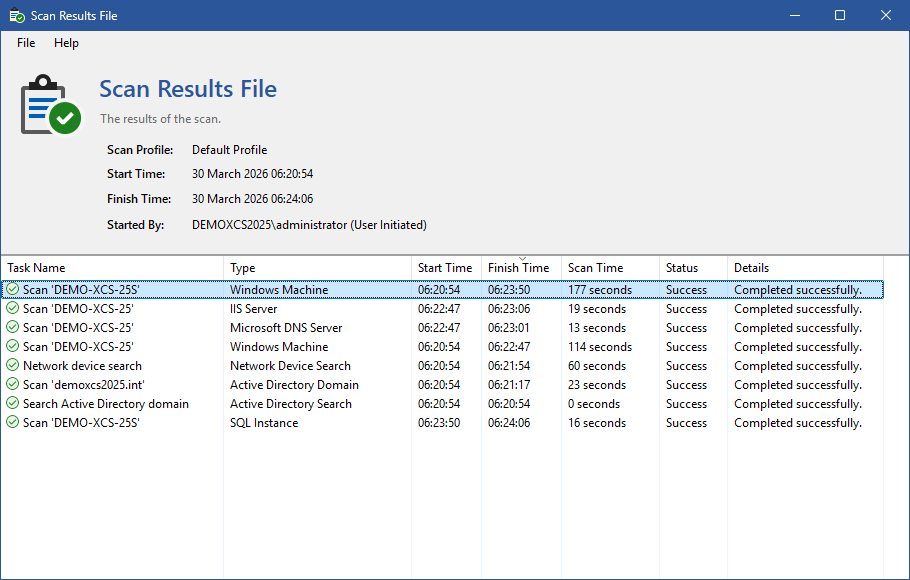The height and width of the screenshot is (580, 910).
Task: Click the Status column header
Action: 682,268
